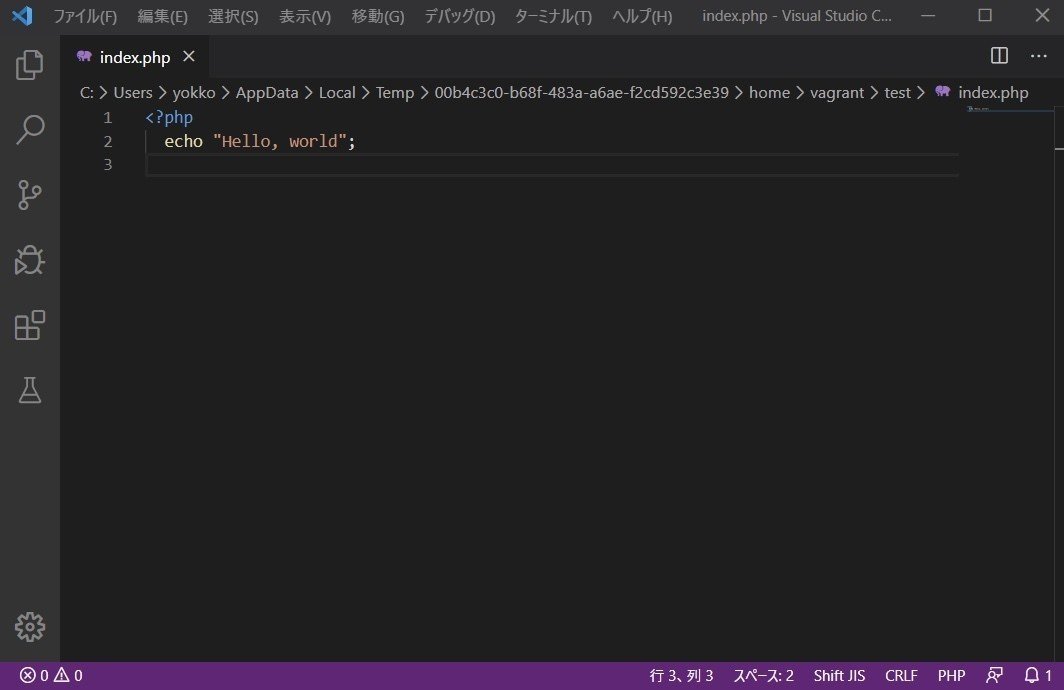The height and width of the screenshot is (690, 1064).
Task: Open the Search view in activity bar
Action: pyautogui.click(x=29, y=130)
